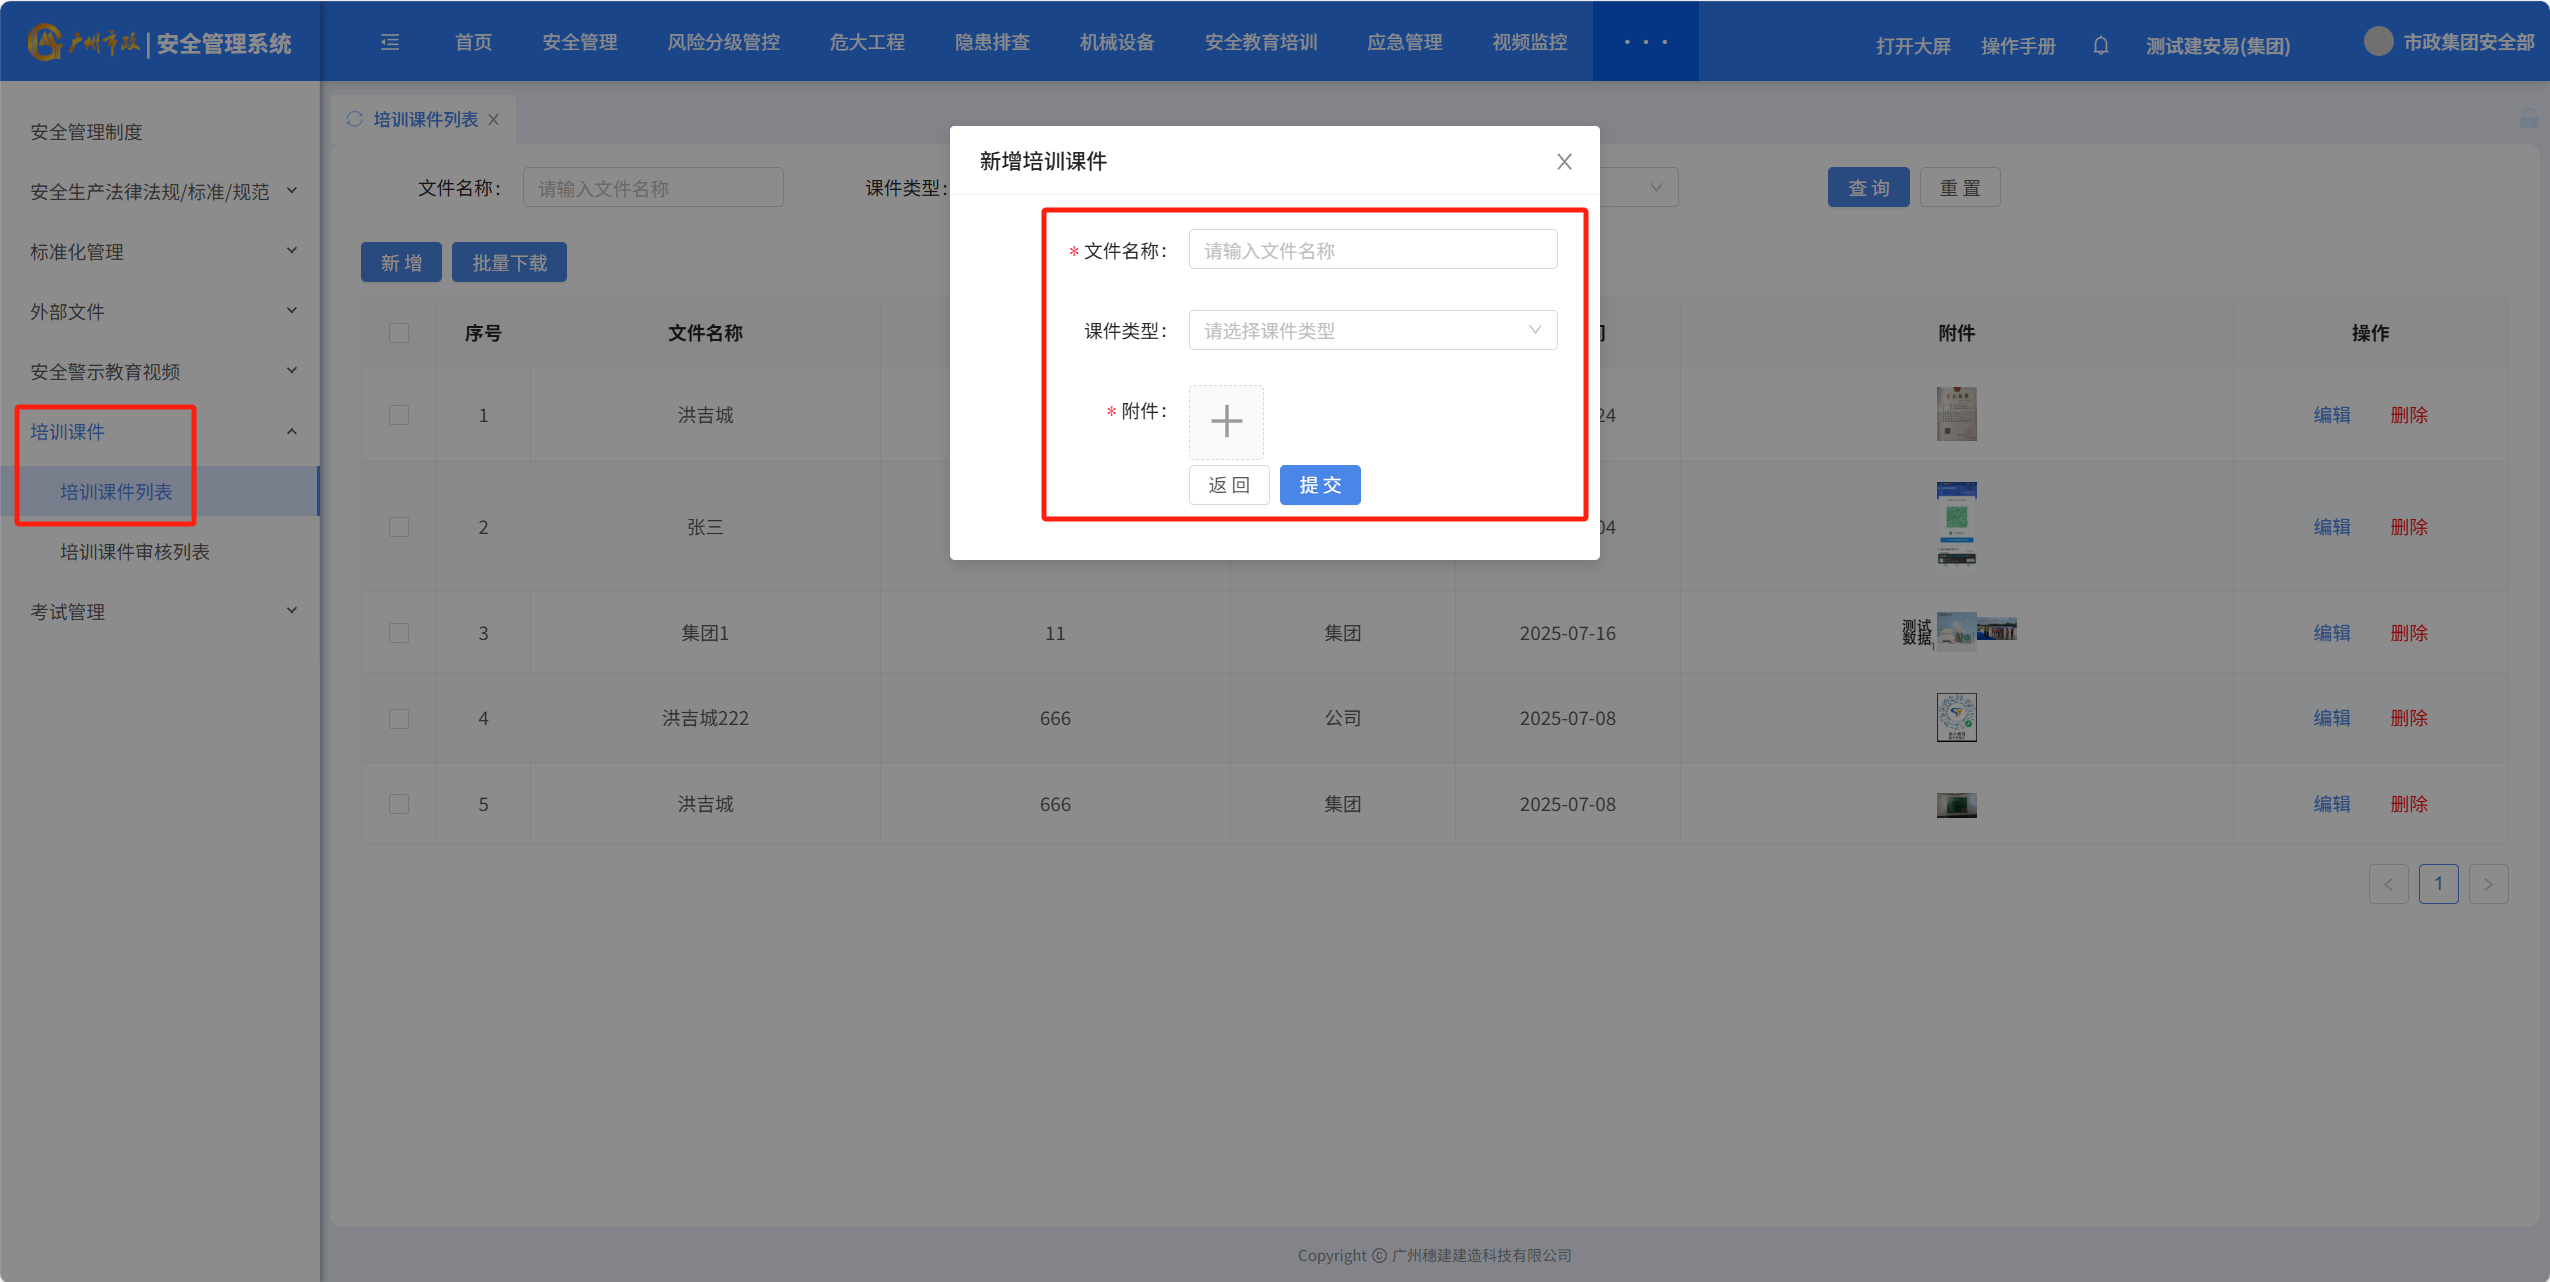Image resolution: width=2550 pixels, height=1282 pixels.
Task: Click the 返回 button
Action: 1228,485
